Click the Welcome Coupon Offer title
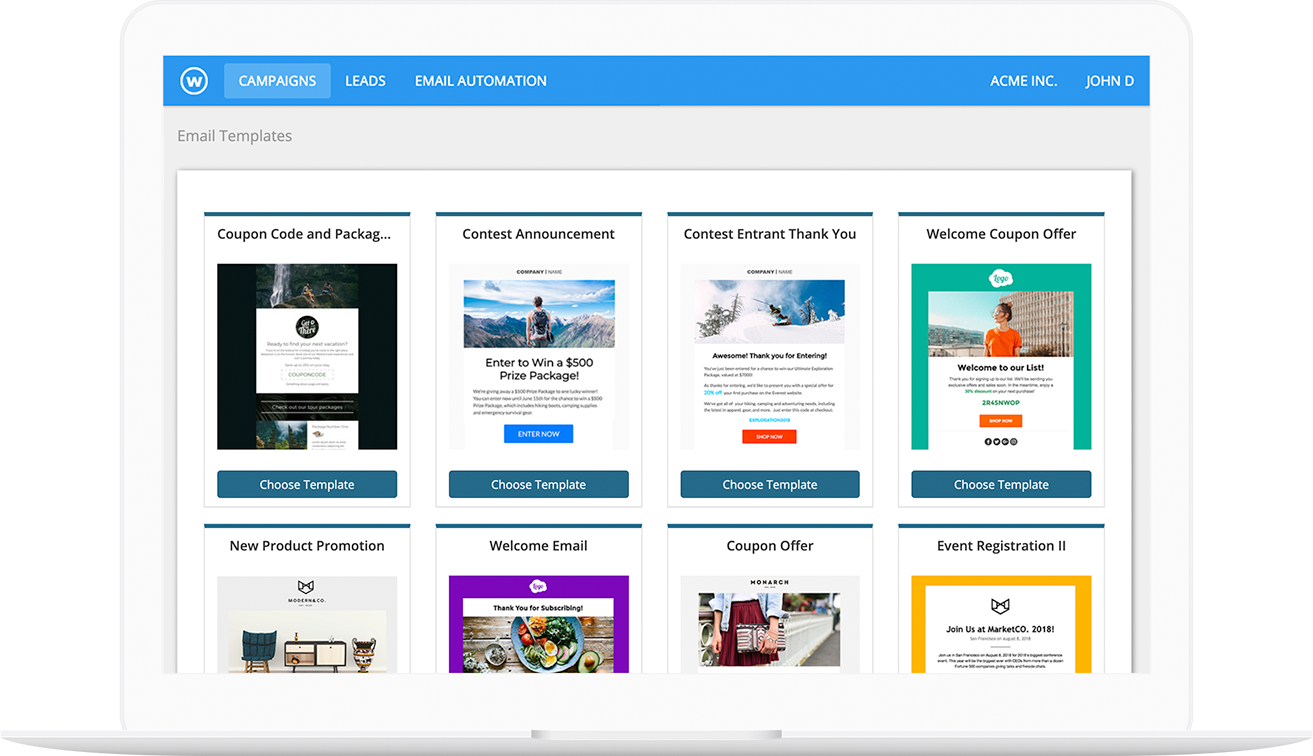The height and width of the screenshot is (756, 1313). pos(1001,234)
